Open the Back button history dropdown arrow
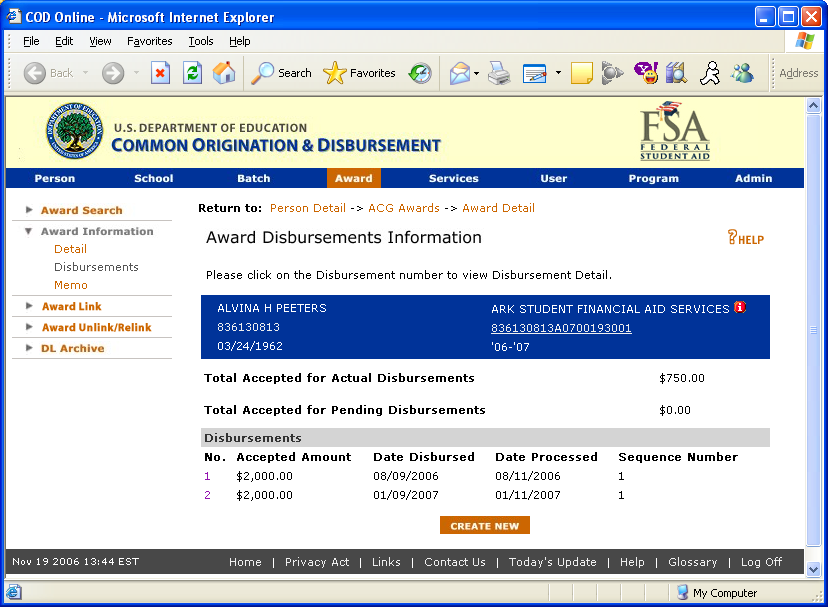This screenshot has height=607, width=828. pyautogui.click(x=86, y=73)
